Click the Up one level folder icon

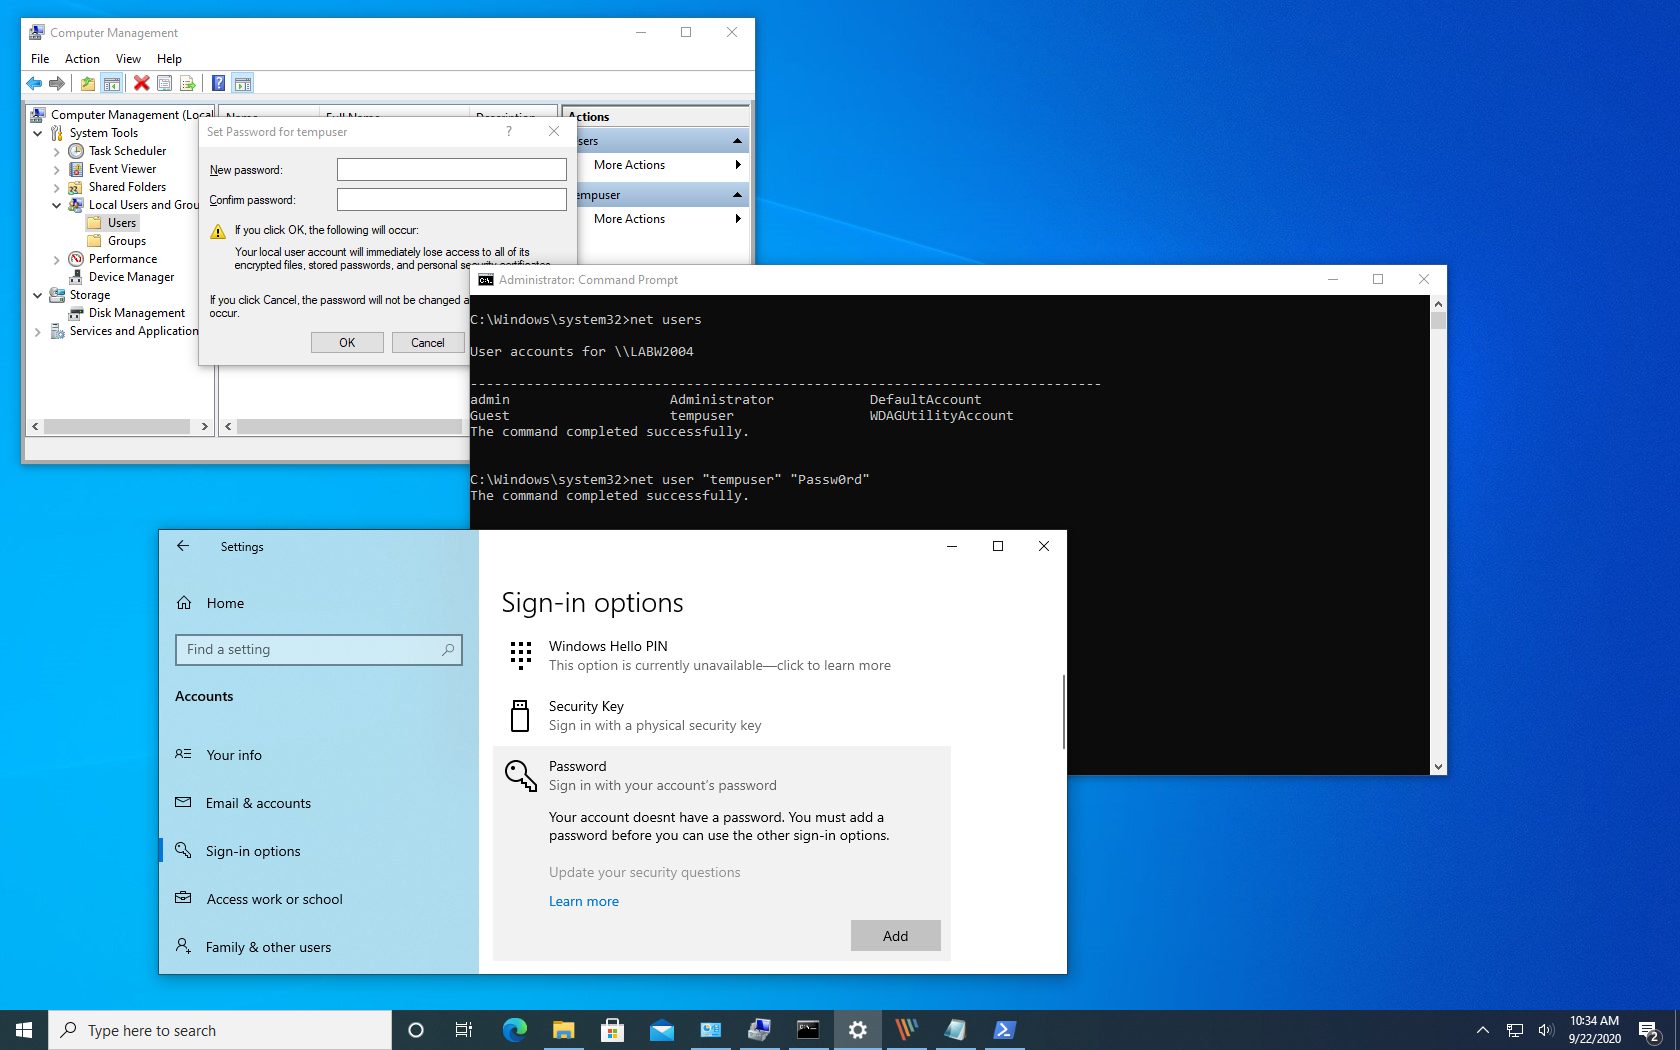[x=88, y=83]
